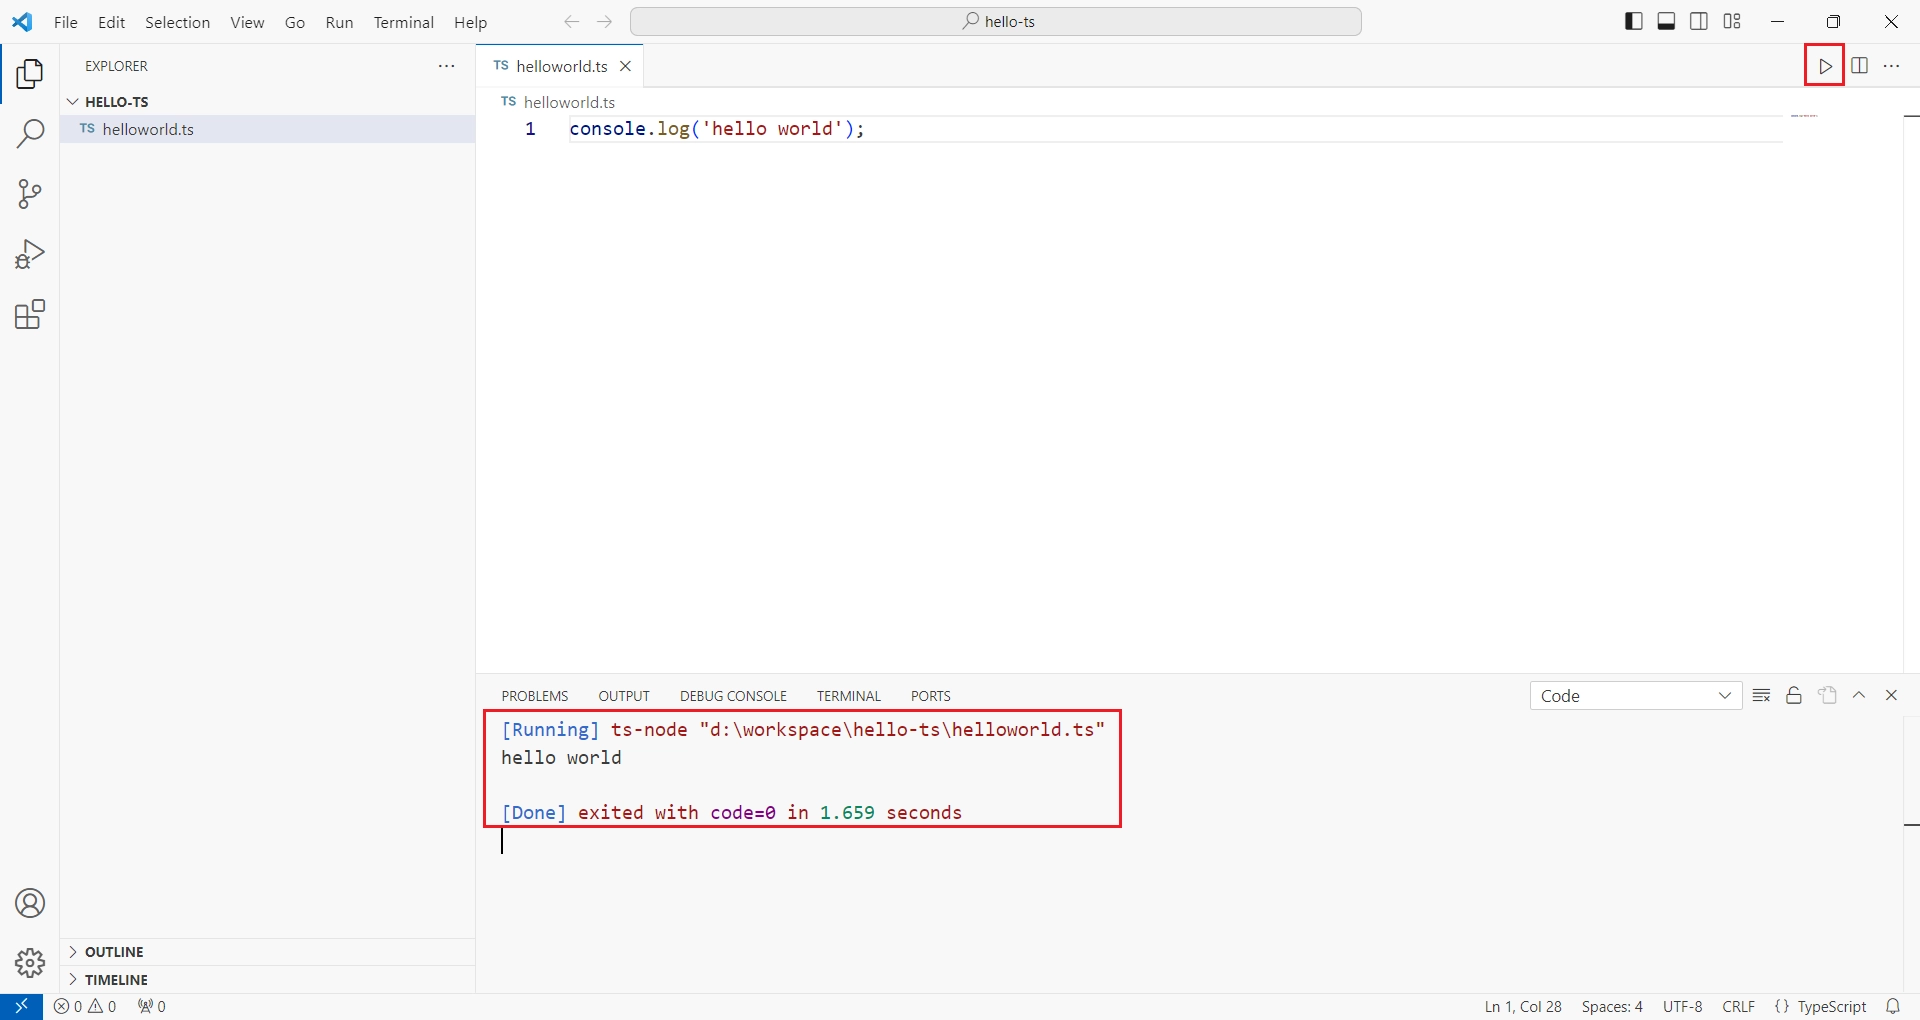This screenshot has width=1920, height=1020.
Task: Open the Source Control view
Action: tap(30, 194)
